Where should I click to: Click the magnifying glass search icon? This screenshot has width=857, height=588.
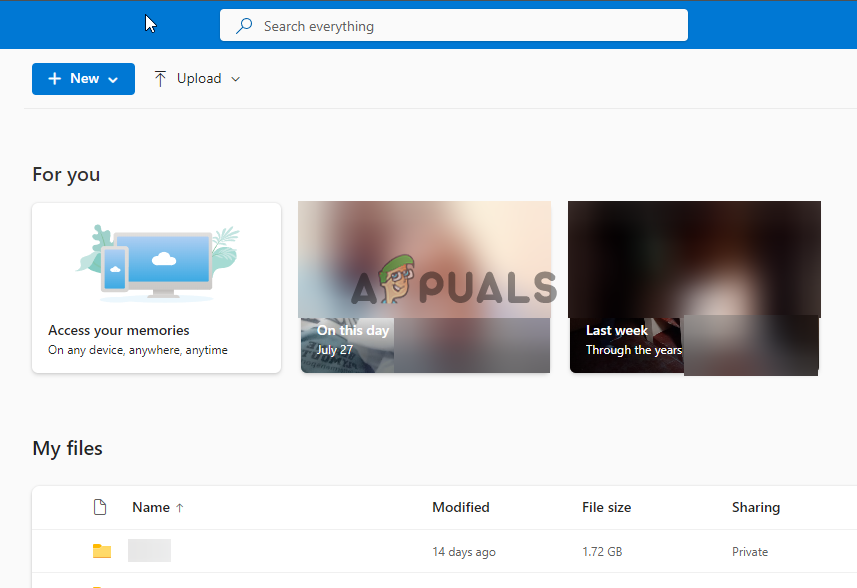point(243,25)
